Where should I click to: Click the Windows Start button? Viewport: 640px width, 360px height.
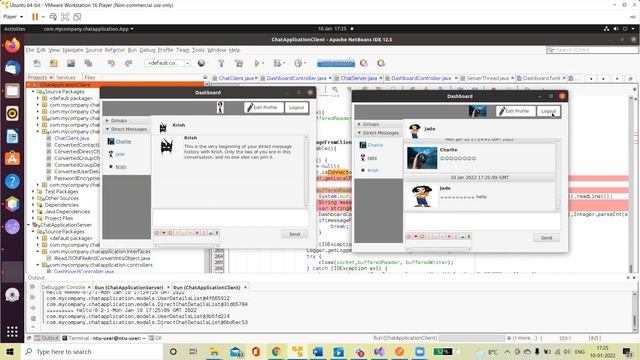point(10,351)
